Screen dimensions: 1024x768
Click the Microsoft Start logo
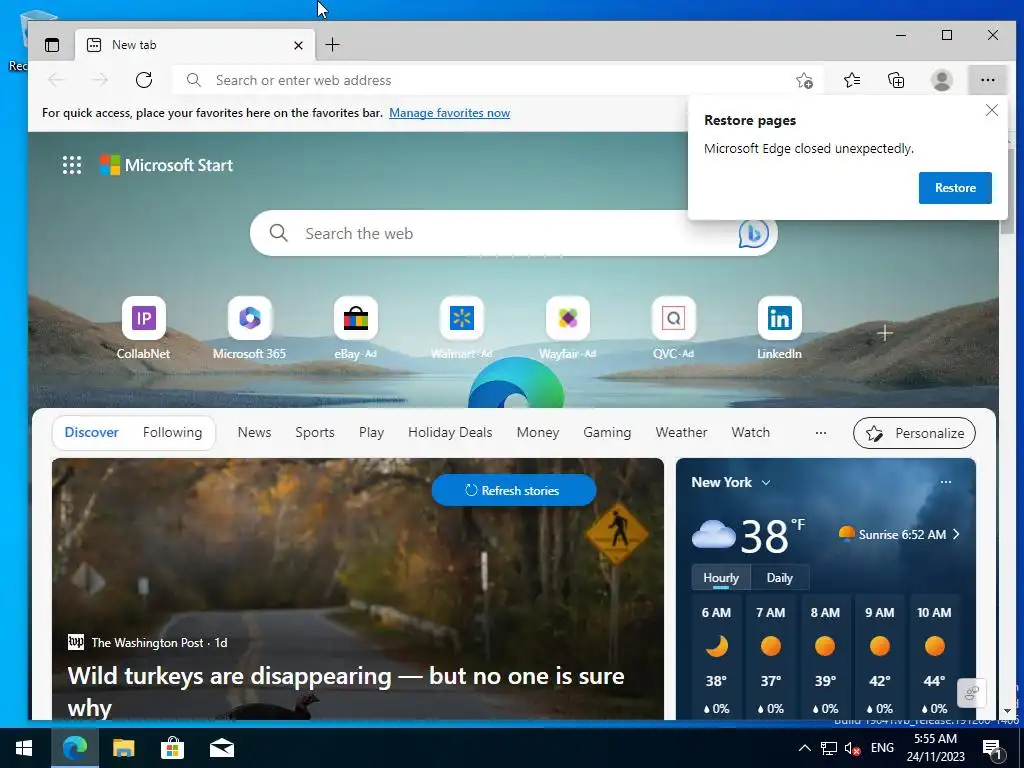coord(166,165)
